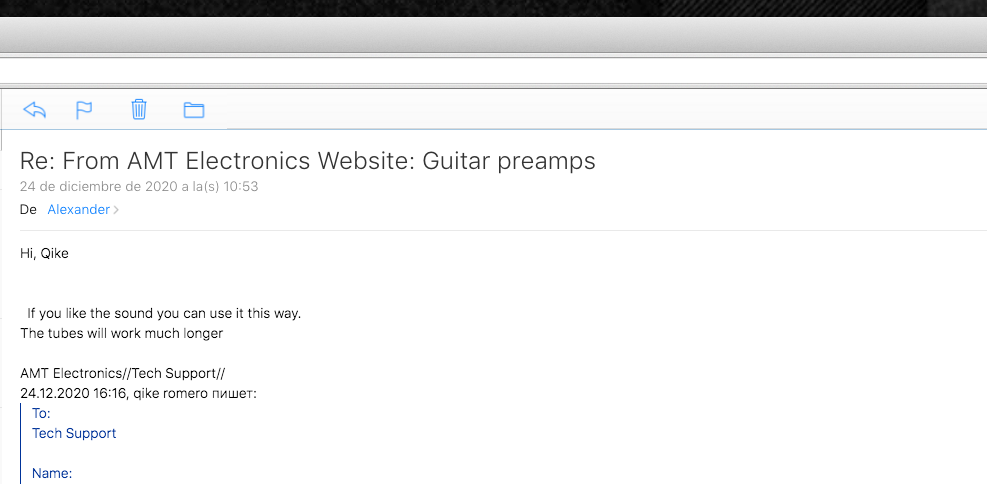Click the AMT Electronics//Tech Support// signature
Screen dimensions: 987x484
coord(123,373)
